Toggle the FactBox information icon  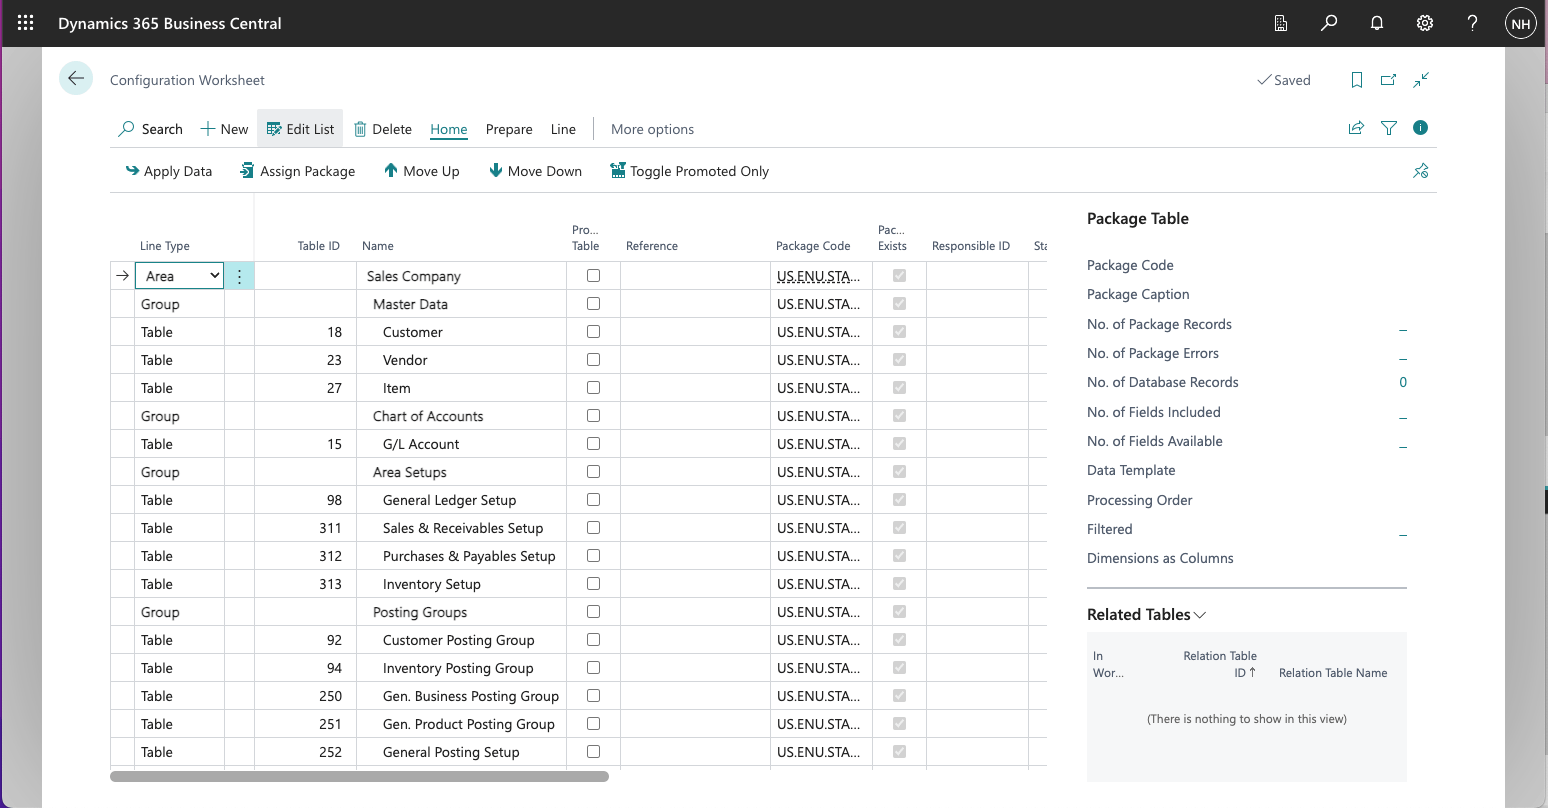point(1420,128)
